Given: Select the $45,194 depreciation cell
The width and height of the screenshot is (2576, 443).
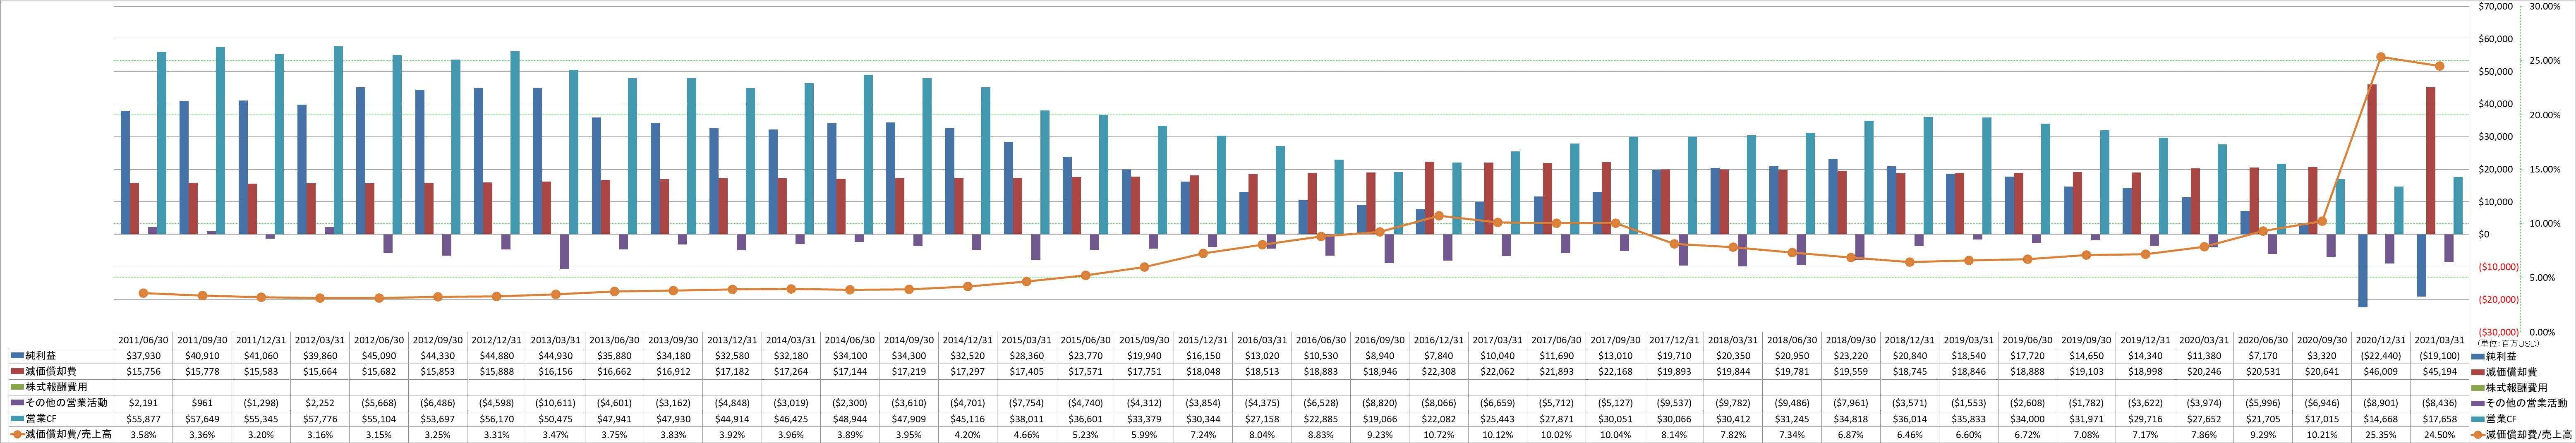Looking at the screenshot, I should (2440, 372).
